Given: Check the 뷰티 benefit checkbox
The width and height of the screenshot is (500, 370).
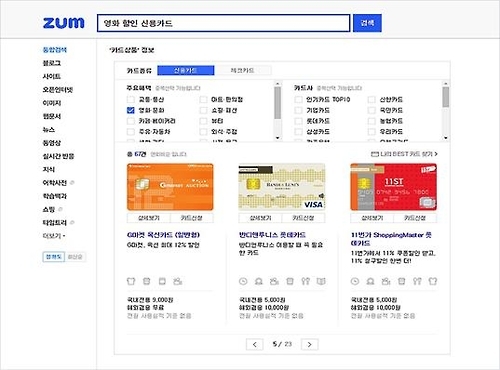Looking at the screenshot, I should tap(203, 121).
